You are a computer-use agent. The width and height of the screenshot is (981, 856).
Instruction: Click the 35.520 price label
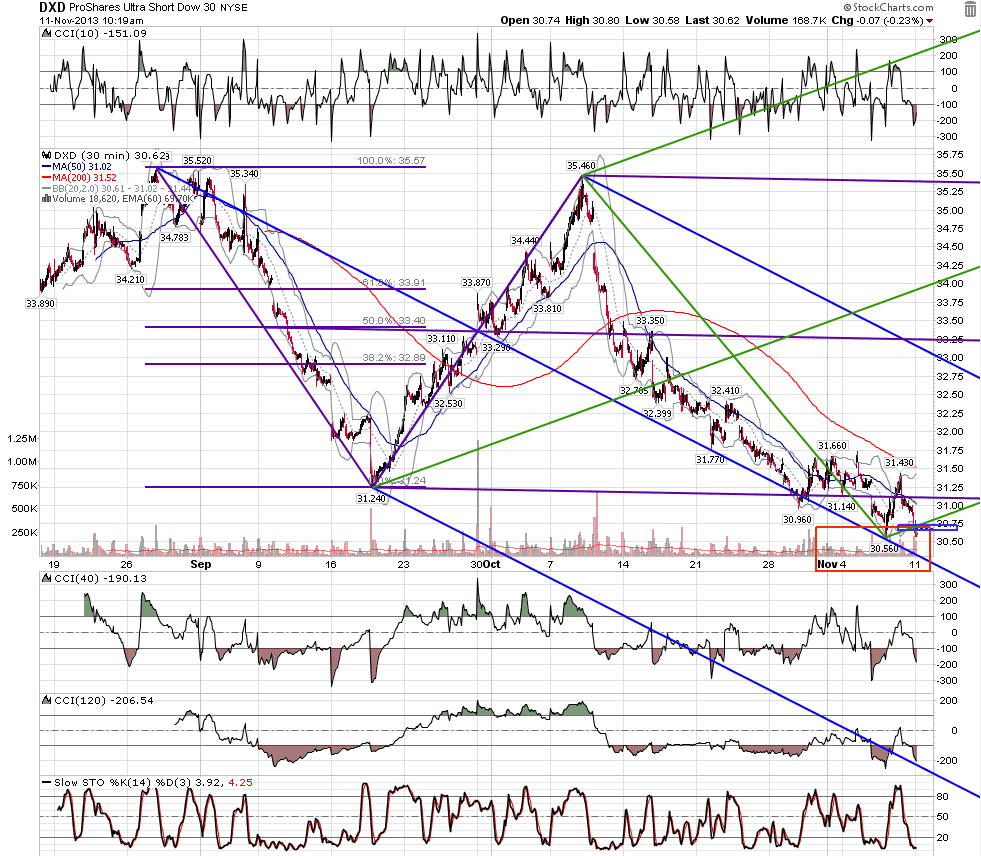click(x=197, y=161)
